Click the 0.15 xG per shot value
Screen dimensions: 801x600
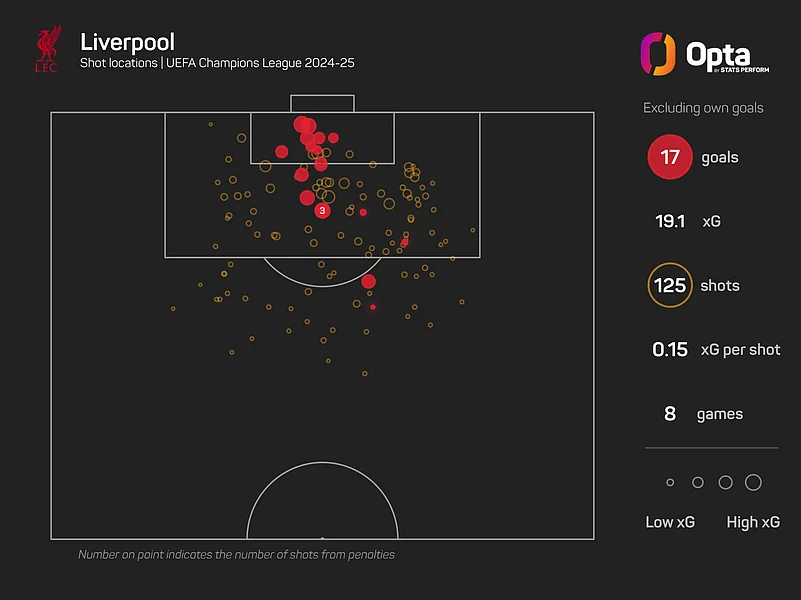[669, 349]
